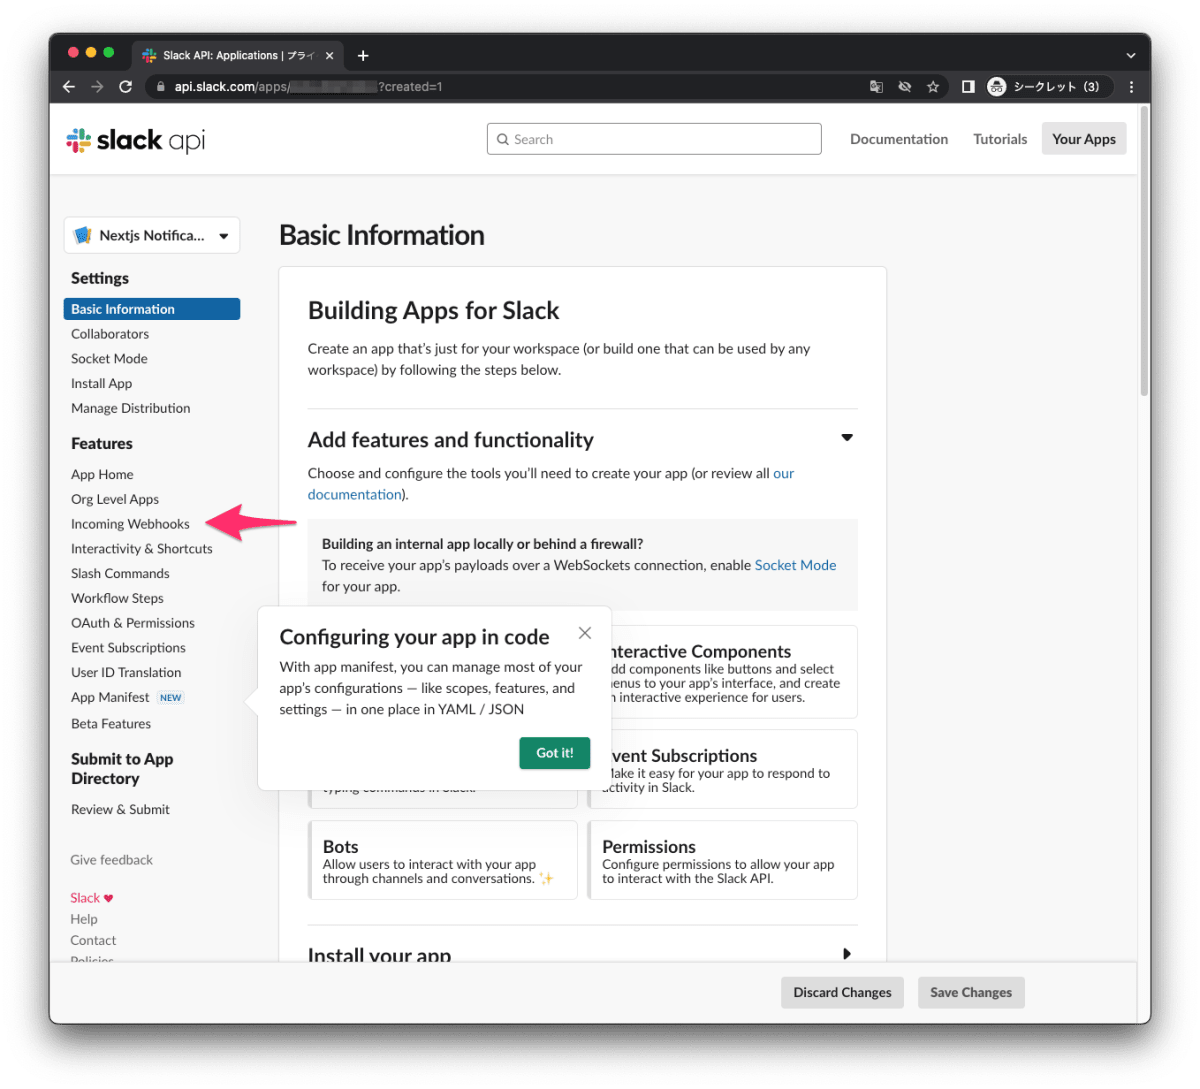
Task: Click the Socket Mode link in notice
Action: click(795, 566)
